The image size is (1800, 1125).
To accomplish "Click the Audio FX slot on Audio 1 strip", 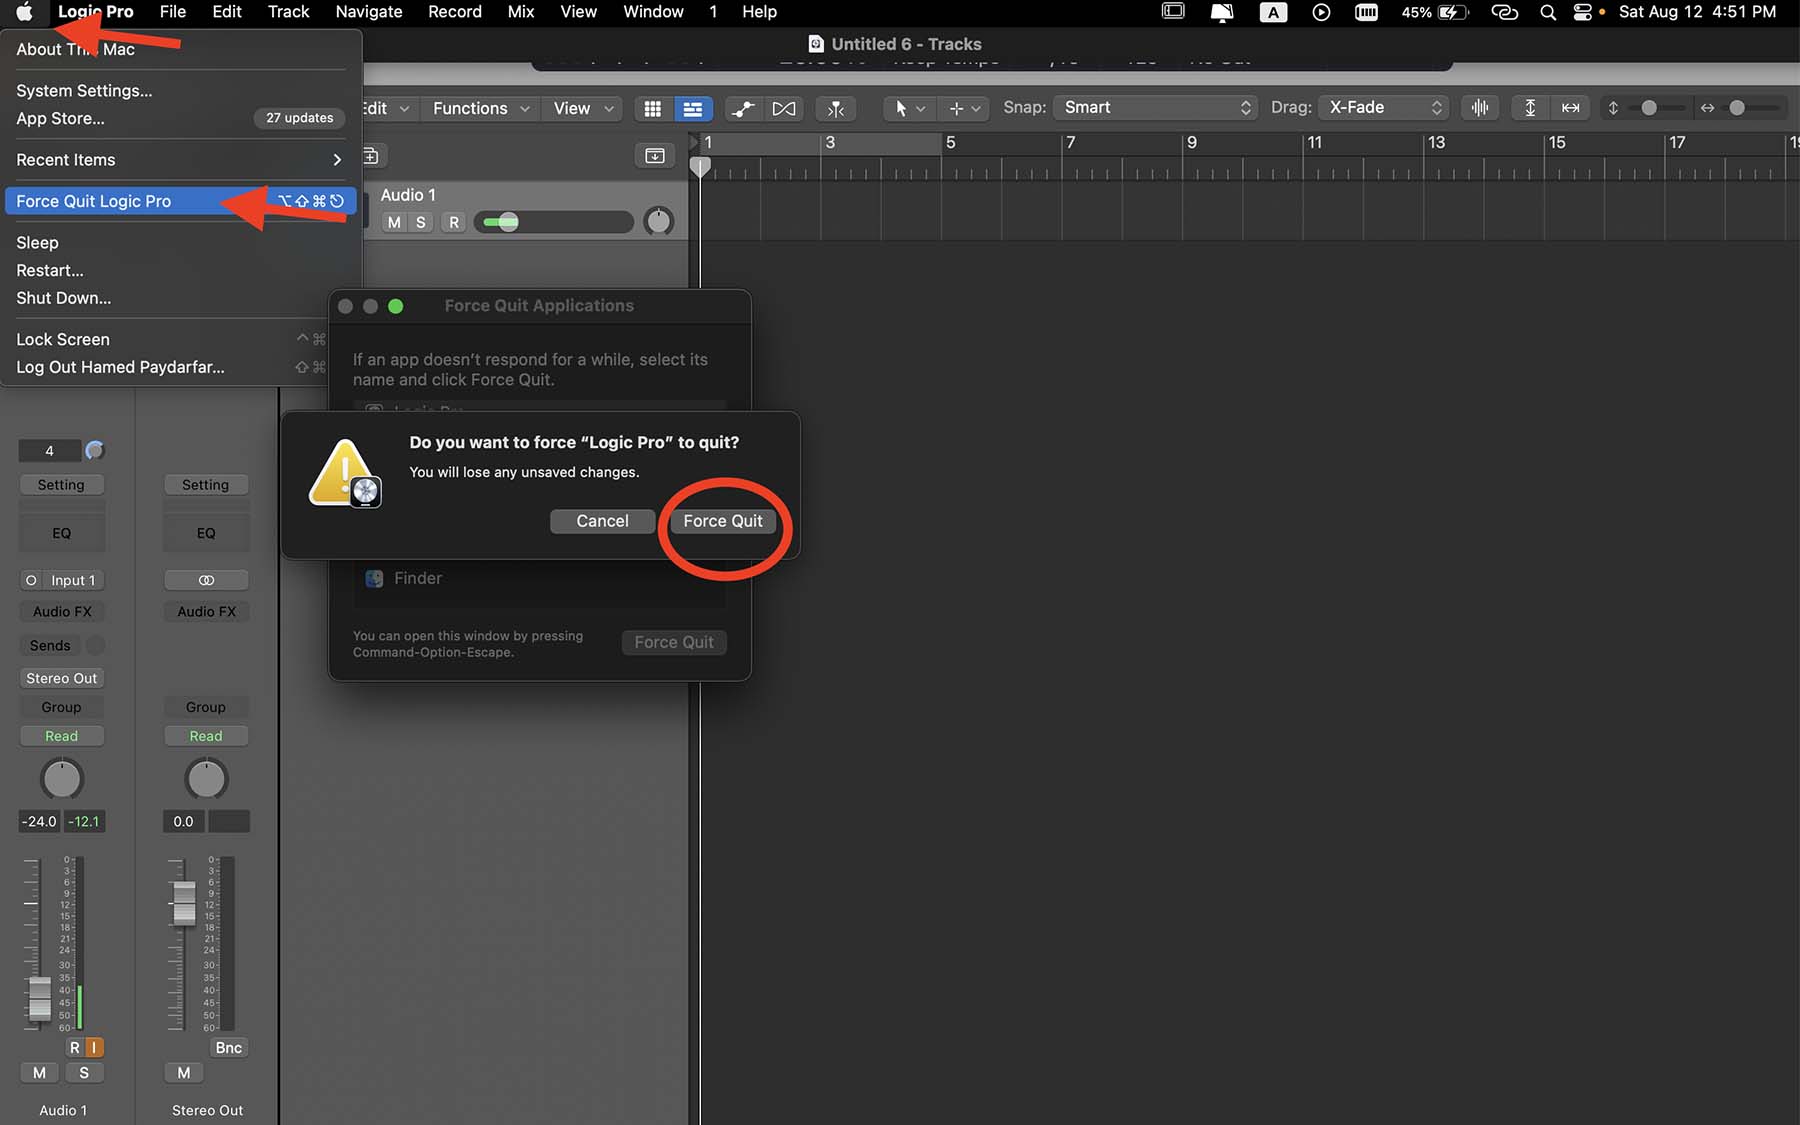I will click(x=62, y=611).
